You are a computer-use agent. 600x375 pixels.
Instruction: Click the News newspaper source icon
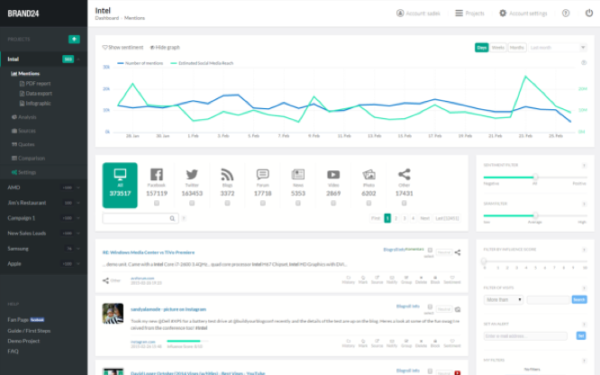[298, 174]
